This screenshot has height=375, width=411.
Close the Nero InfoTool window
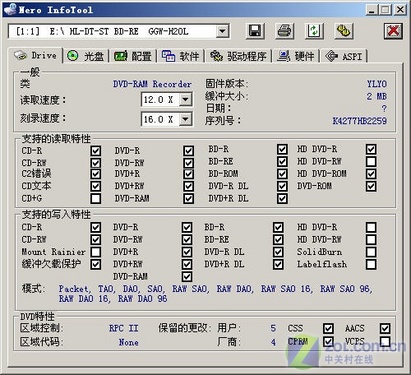click(400, 10)
